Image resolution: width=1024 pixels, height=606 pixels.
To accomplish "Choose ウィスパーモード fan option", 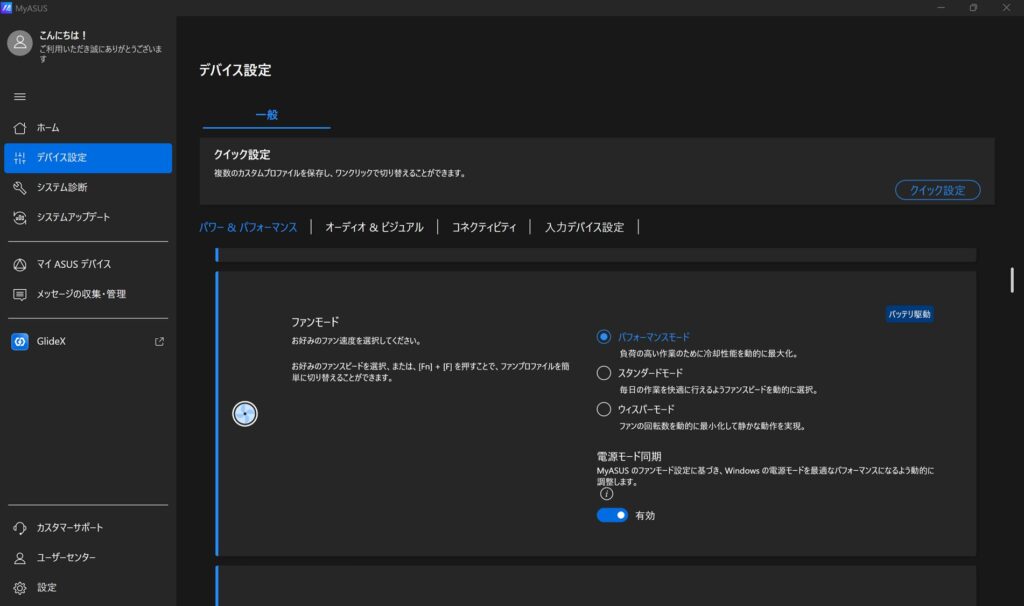I will click(x=604, y=409).
